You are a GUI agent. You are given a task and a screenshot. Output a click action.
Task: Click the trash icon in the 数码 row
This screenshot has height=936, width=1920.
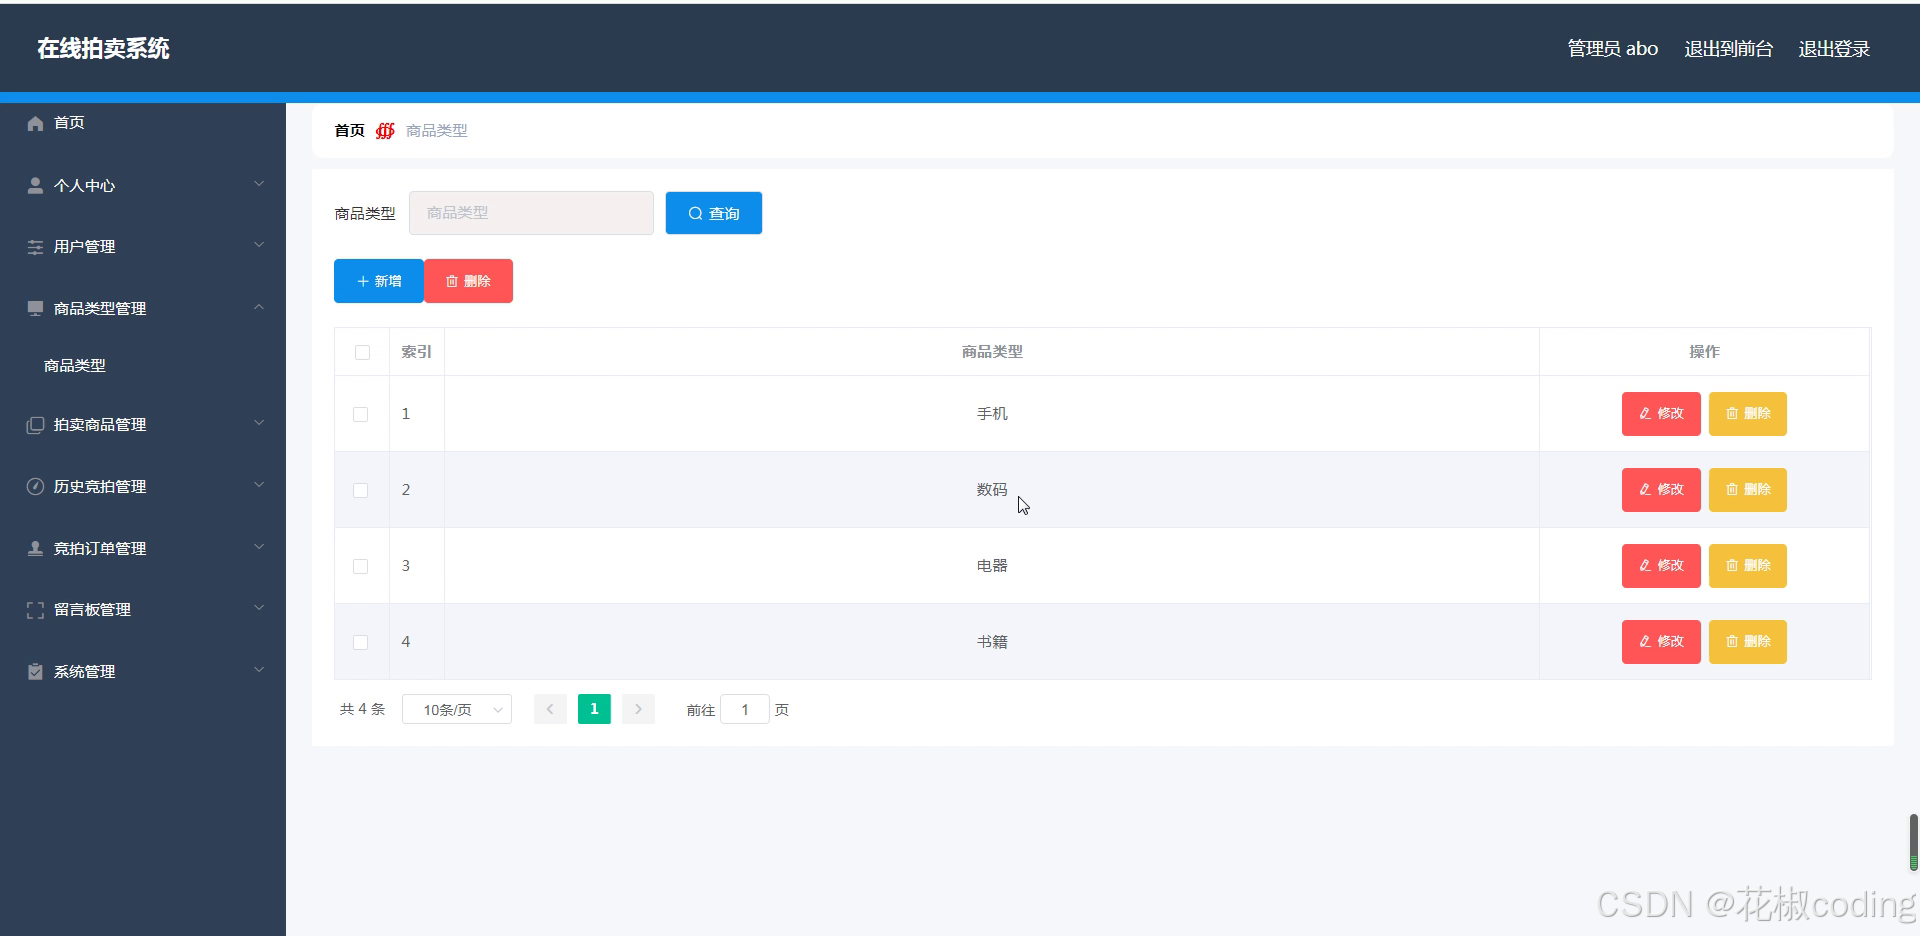pyautogui.click(x=1732, y=489)
